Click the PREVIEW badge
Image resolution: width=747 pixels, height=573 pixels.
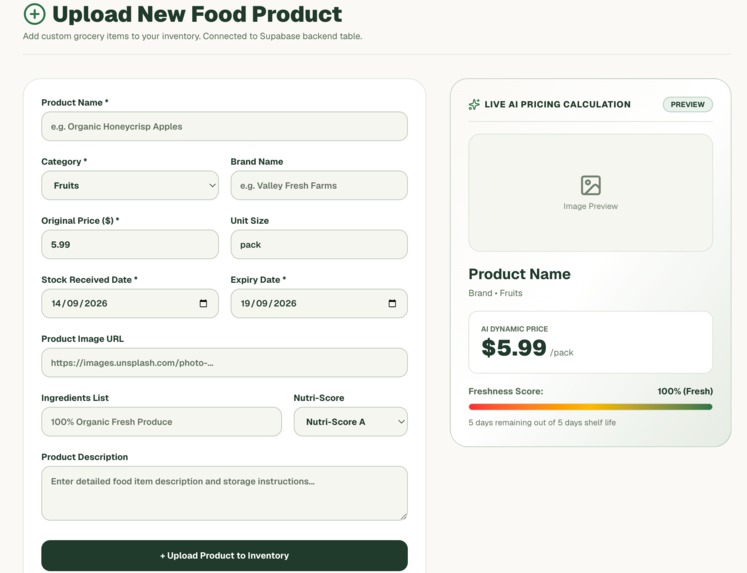[687, 104]
